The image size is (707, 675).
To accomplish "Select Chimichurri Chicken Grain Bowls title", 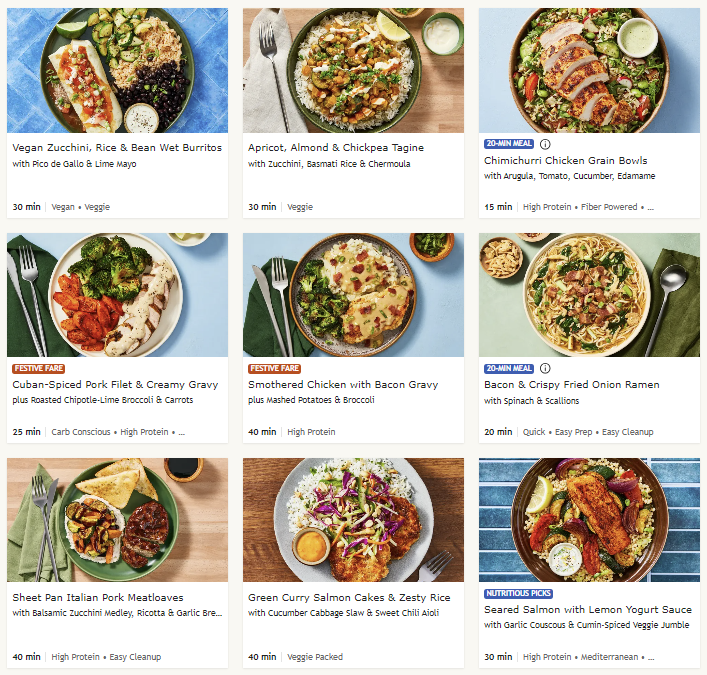I will (x=565, y=160).
